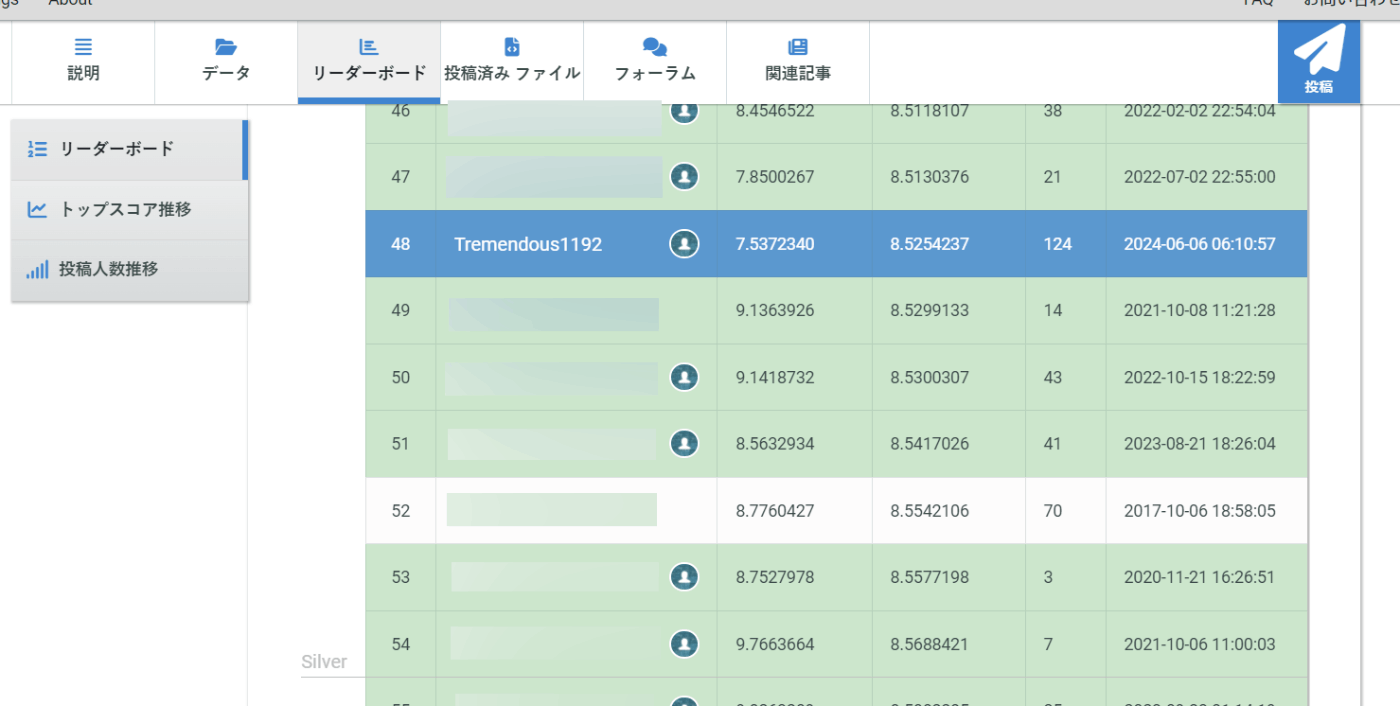Click the profile icon in rank 51 row

point(684,443)
